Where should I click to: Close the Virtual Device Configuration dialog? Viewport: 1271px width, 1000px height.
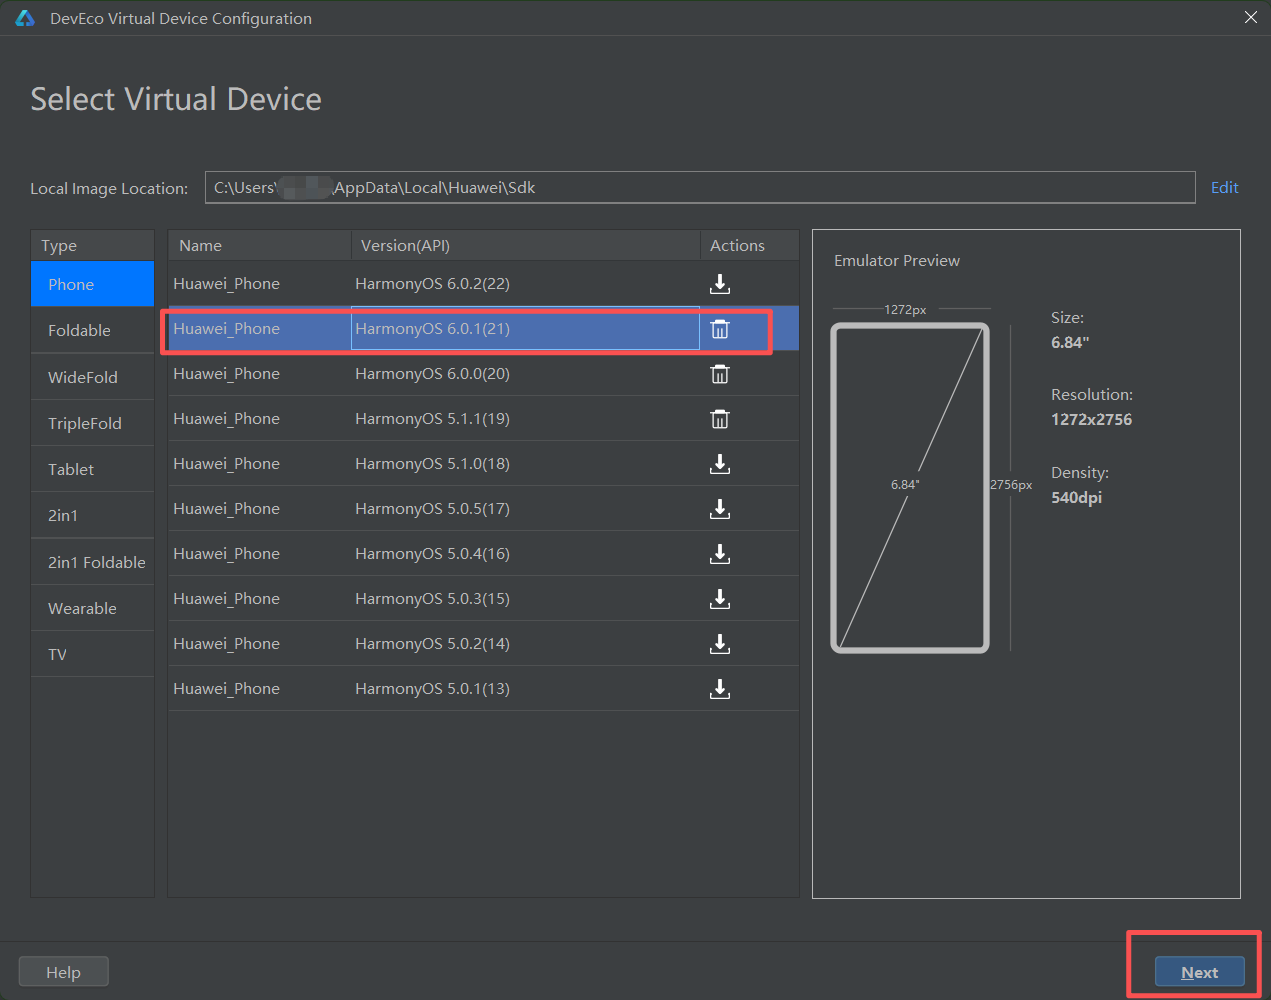tap(1250, 18)
